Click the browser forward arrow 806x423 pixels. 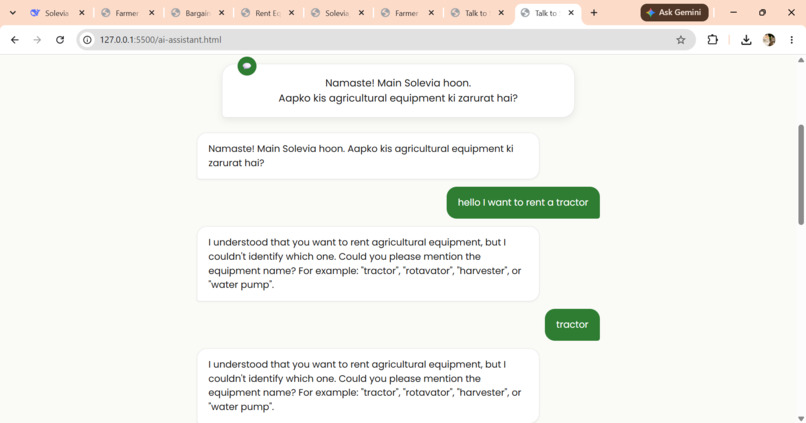(x=37, y=40)
